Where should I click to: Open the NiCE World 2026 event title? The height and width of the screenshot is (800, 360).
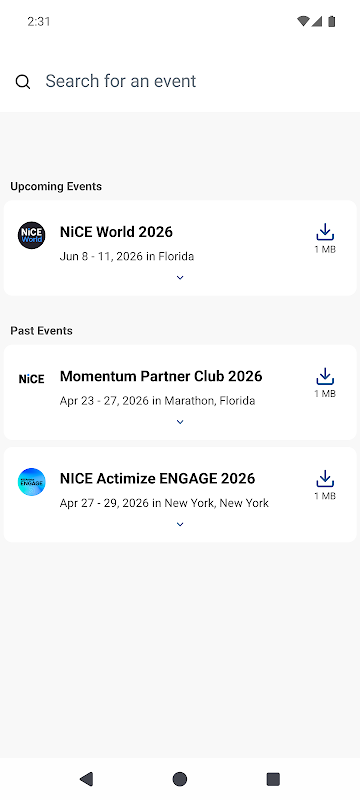(x=116, y=232)
